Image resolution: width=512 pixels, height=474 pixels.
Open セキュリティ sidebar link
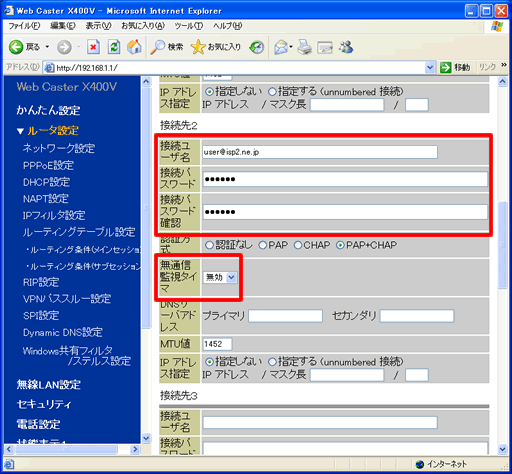pyautogui.click(x=44, y=404)
